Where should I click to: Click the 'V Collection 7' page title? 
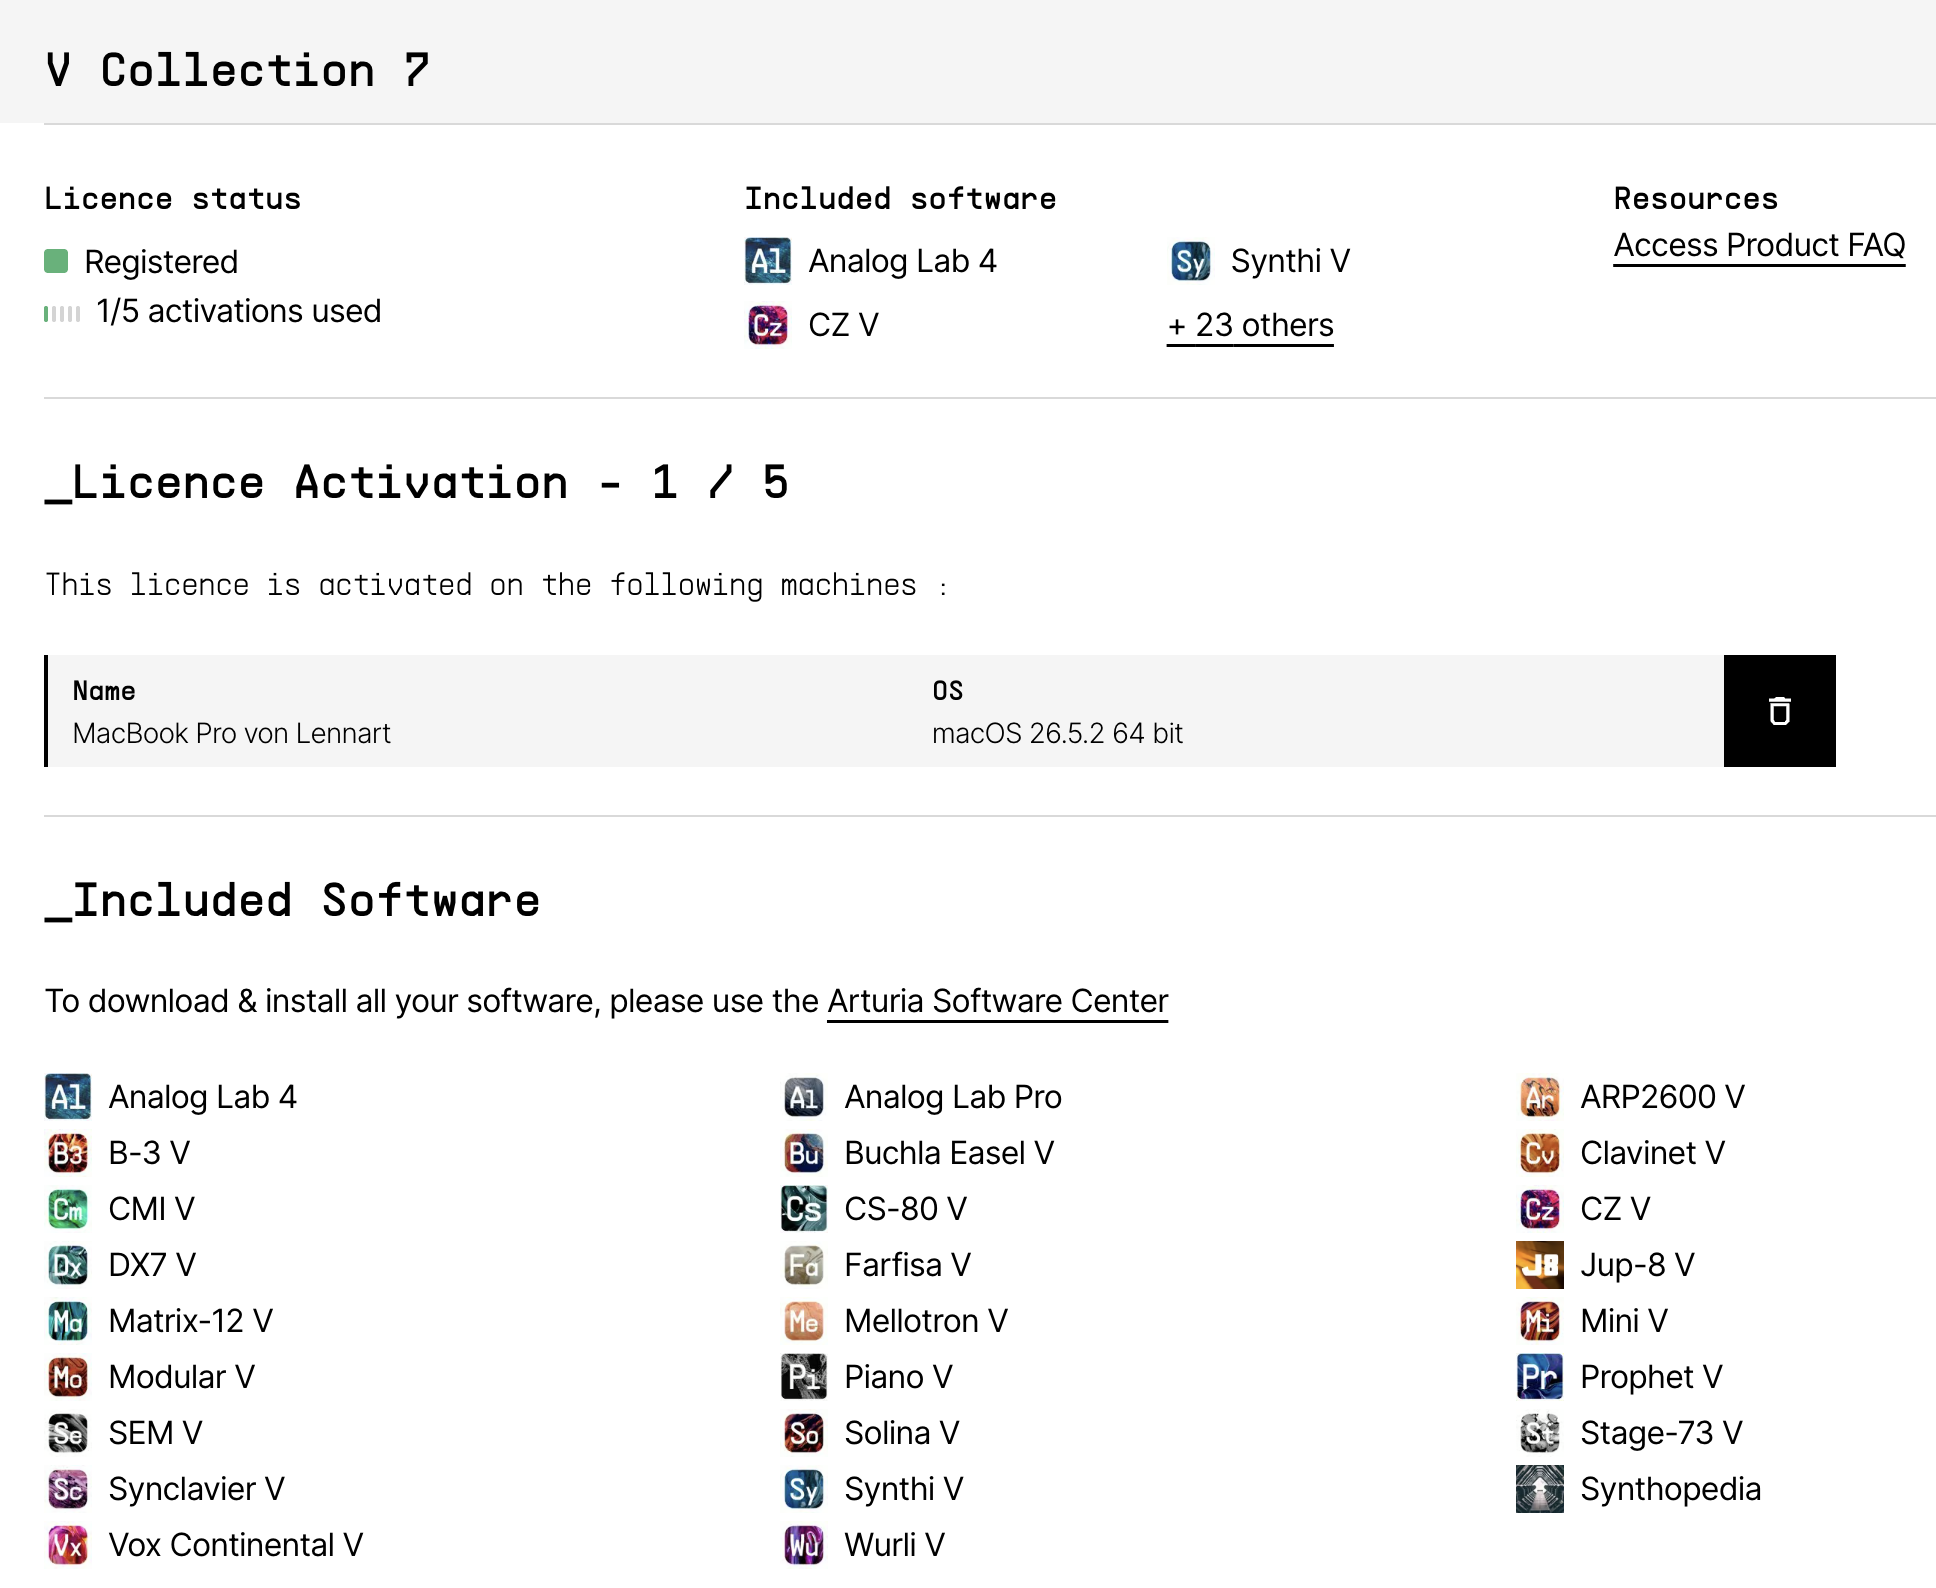238,70
